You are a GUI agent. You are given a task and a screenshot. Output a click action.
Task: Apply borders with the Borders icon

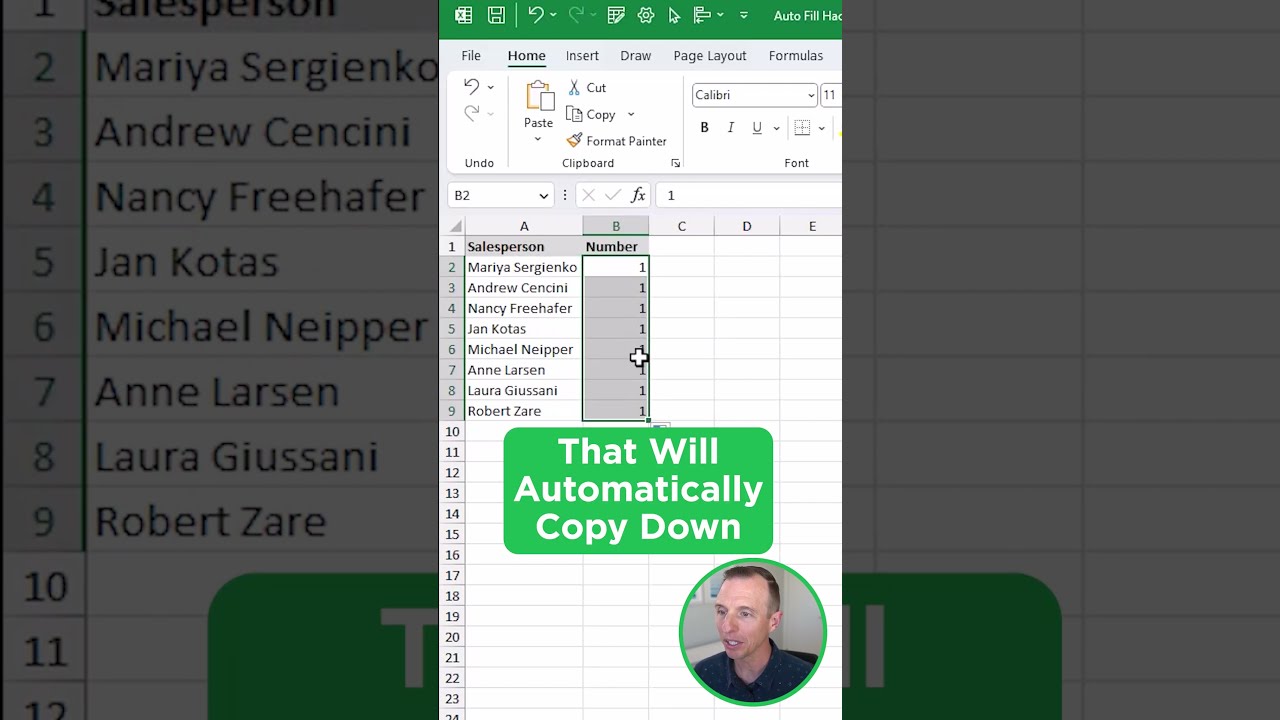point(802,127)
